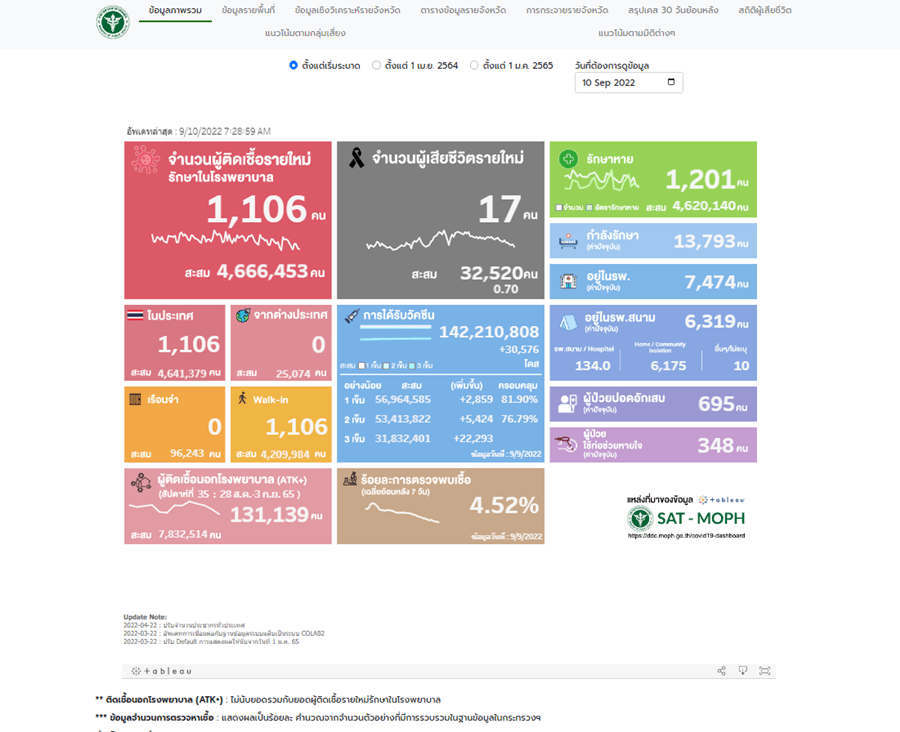
Task: Enter full screen via Tableau toolbar icon
Action: [765, 671]
